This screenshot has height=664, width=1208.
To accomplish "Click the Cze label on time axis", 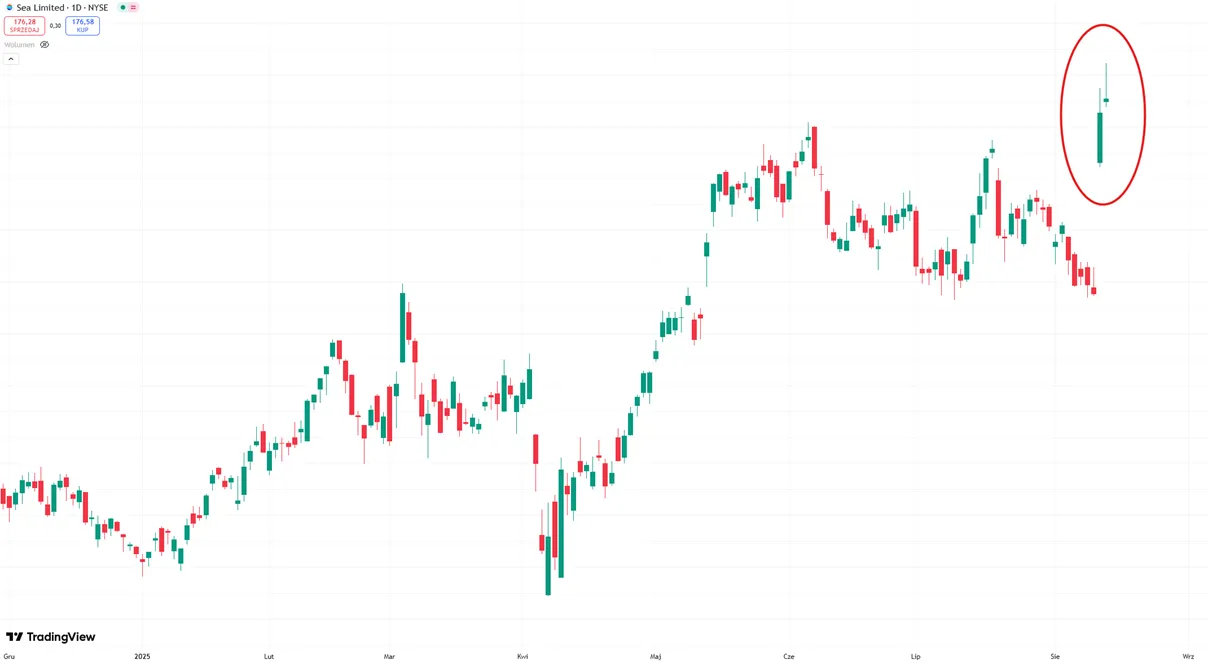I will coord(789,656).
